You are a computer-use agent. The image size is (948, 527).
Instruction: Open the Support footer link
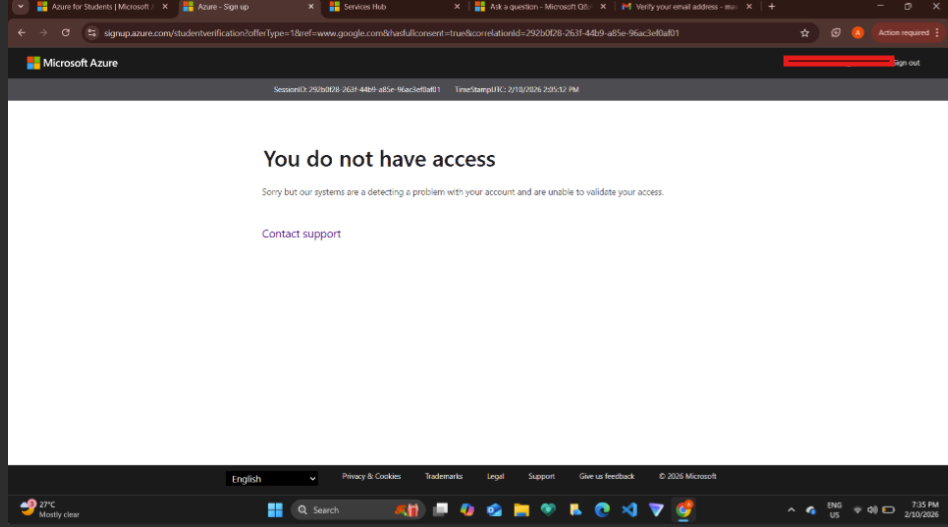[x=541, y=476]
